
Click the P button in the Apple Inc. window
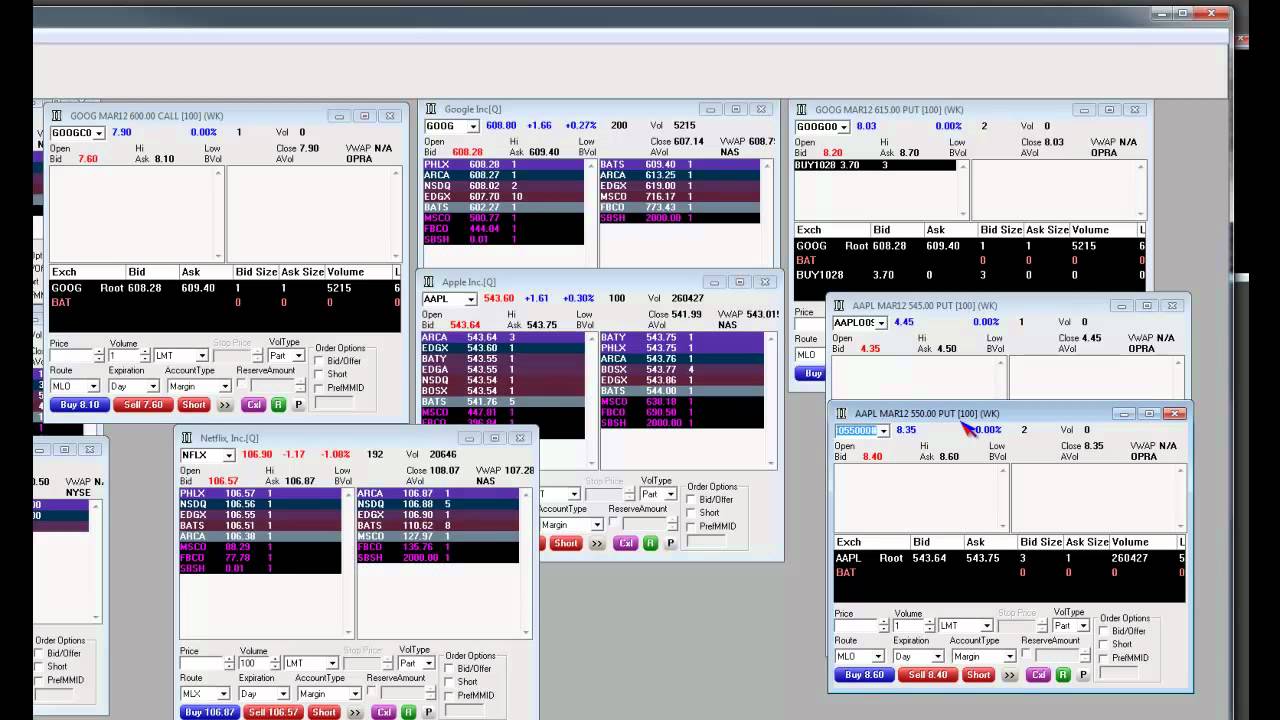(671, 543)
